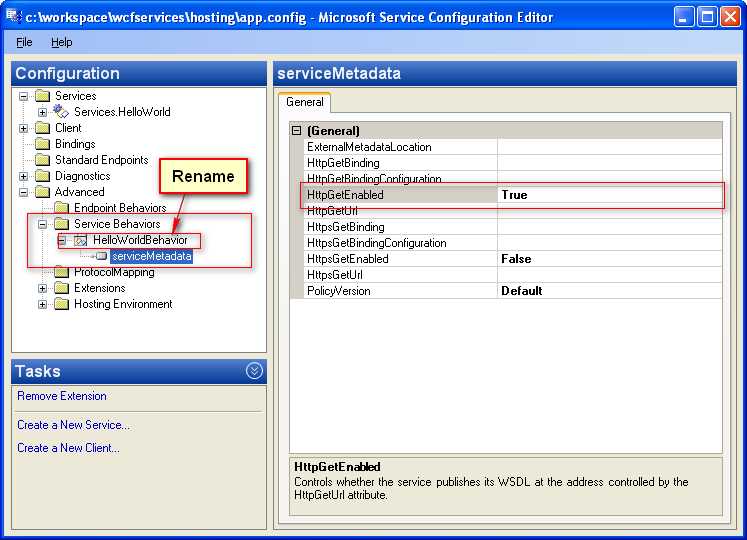Click the HttpGetUrl property row
The width and height of the screenshot is (747, 540).
click(512, 211)
